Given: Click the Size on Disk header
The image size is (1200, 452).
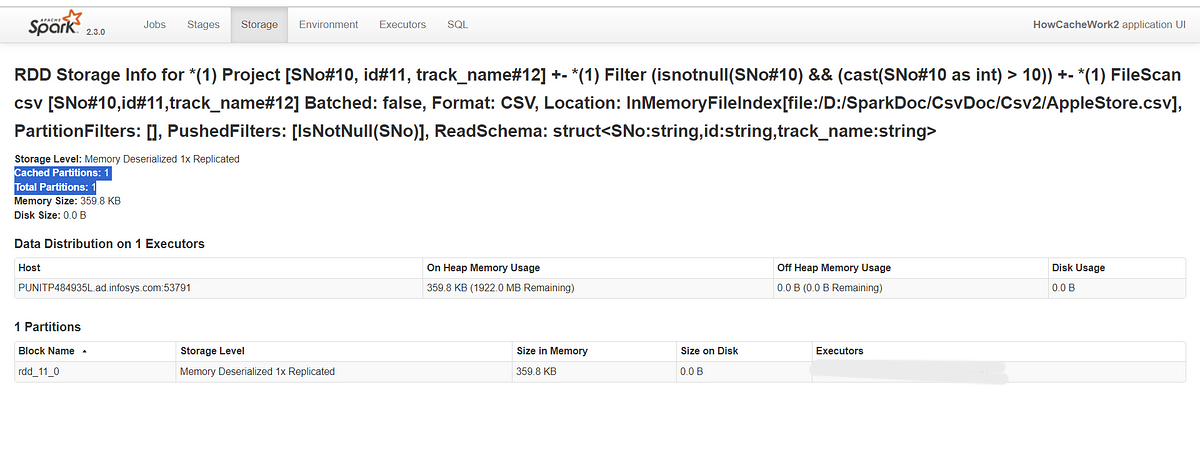Looking at the screenshot, I should tap(711, 351).
